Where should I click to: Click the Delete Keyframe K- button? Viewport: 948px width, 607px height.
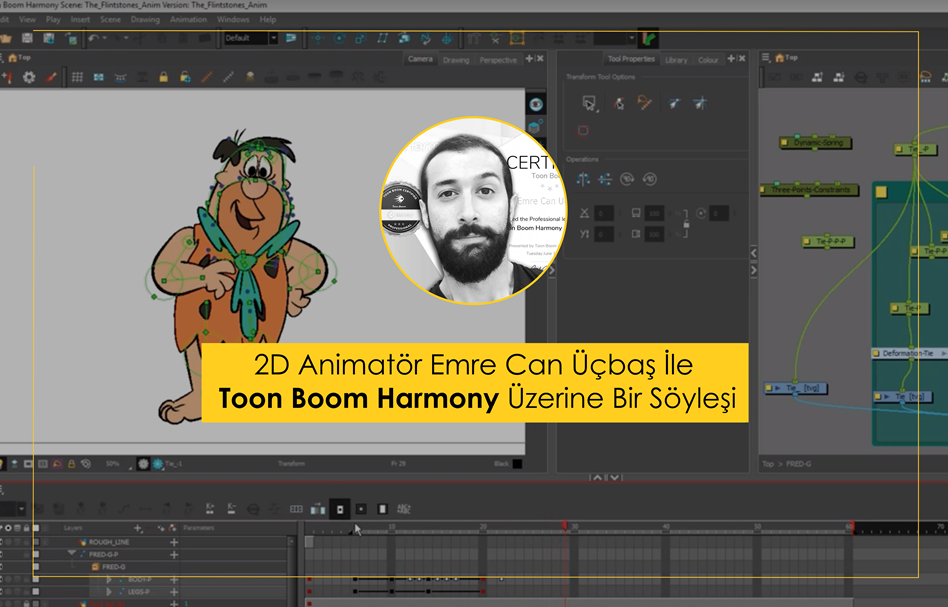tap(231, 508)
